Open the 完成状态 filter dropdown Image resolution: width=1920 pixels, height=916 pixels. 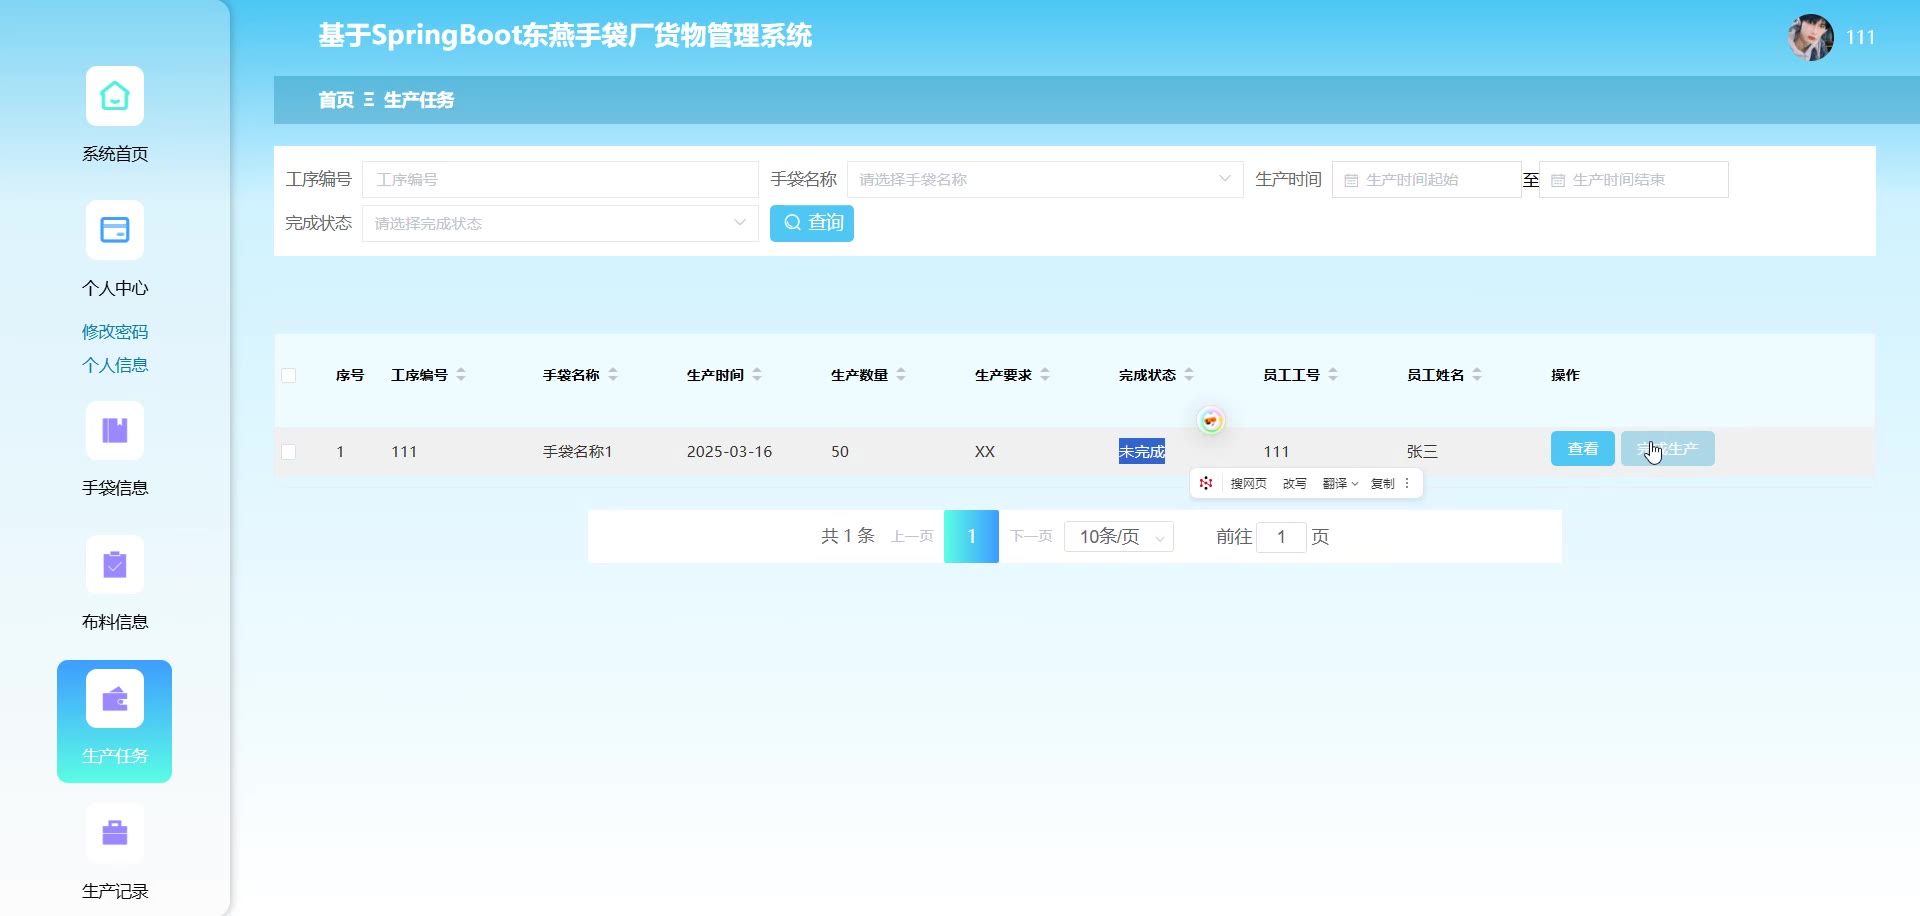tap(559, 224)
